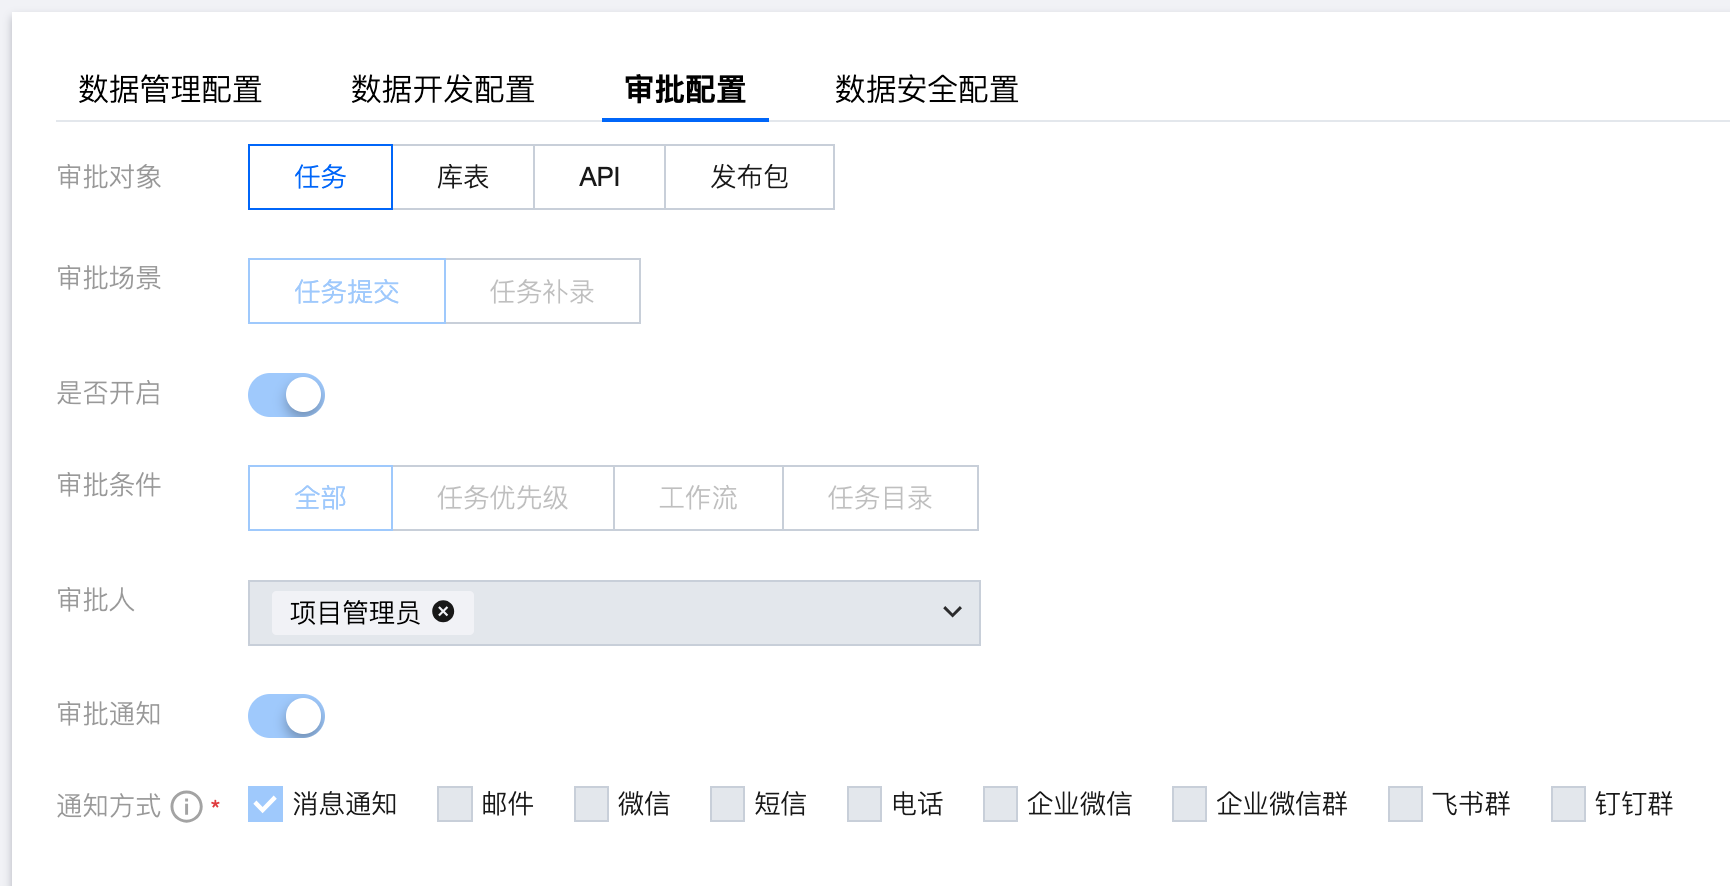Go to the 数据开发配置 tab
The width and height of the screenshot is (1730, 886).
click(443, 90)
